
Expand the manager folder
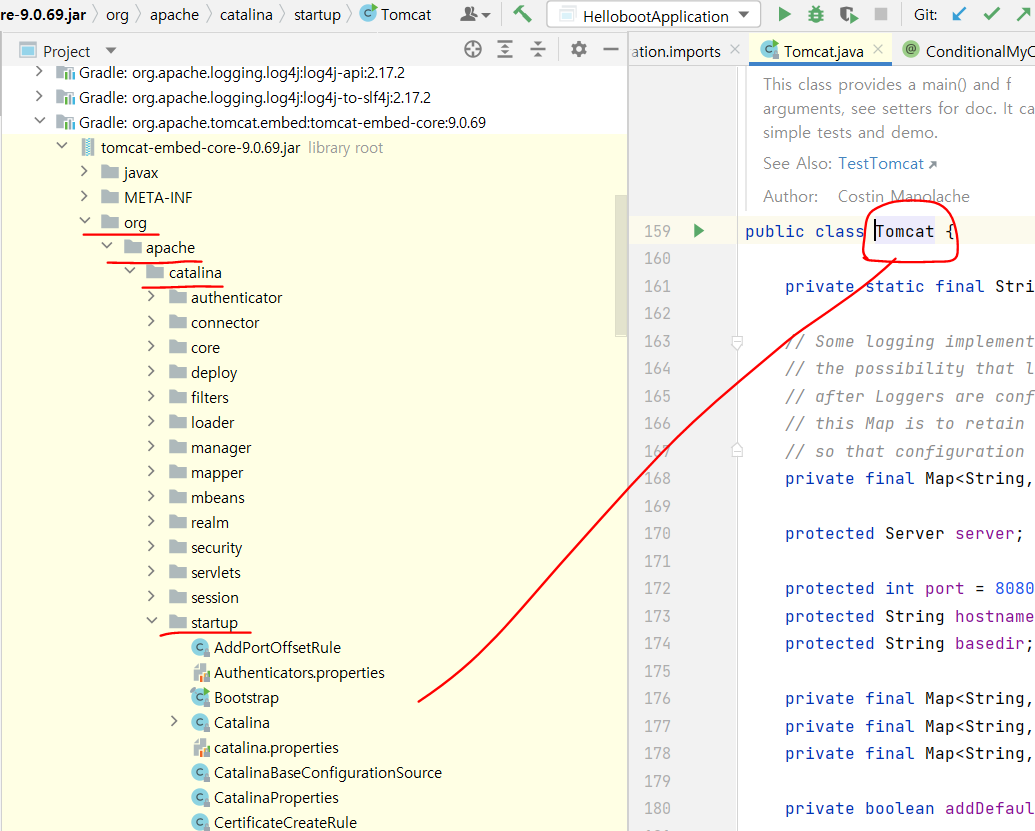tap(151, 447)
